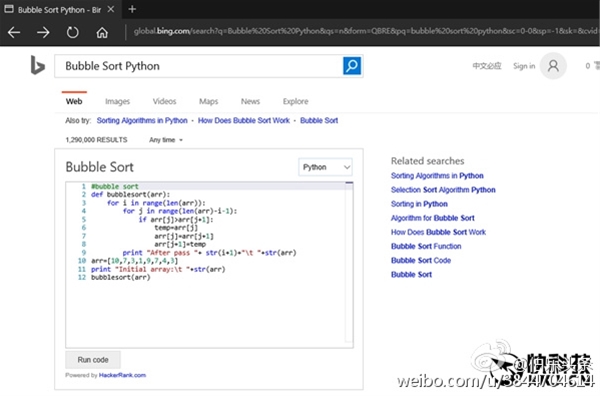Open related search Sorting Algorithms in Python
This screenshot has height=396, width=600.
437,176
